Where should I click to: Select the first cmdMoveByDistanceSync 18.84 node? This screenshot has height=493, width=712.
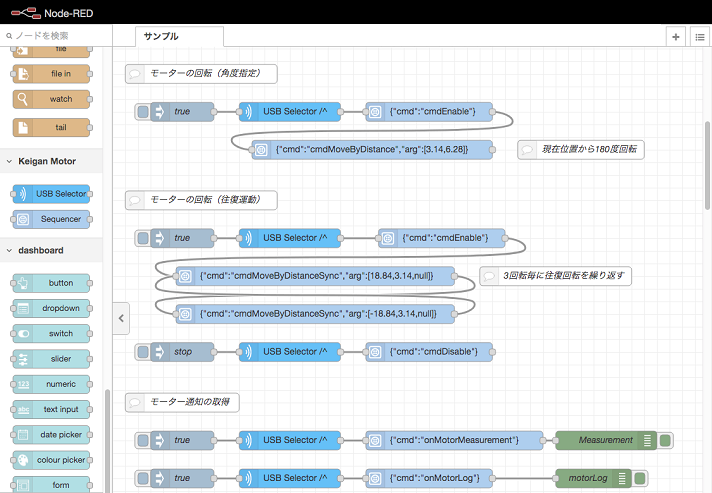tap(315, 276)
